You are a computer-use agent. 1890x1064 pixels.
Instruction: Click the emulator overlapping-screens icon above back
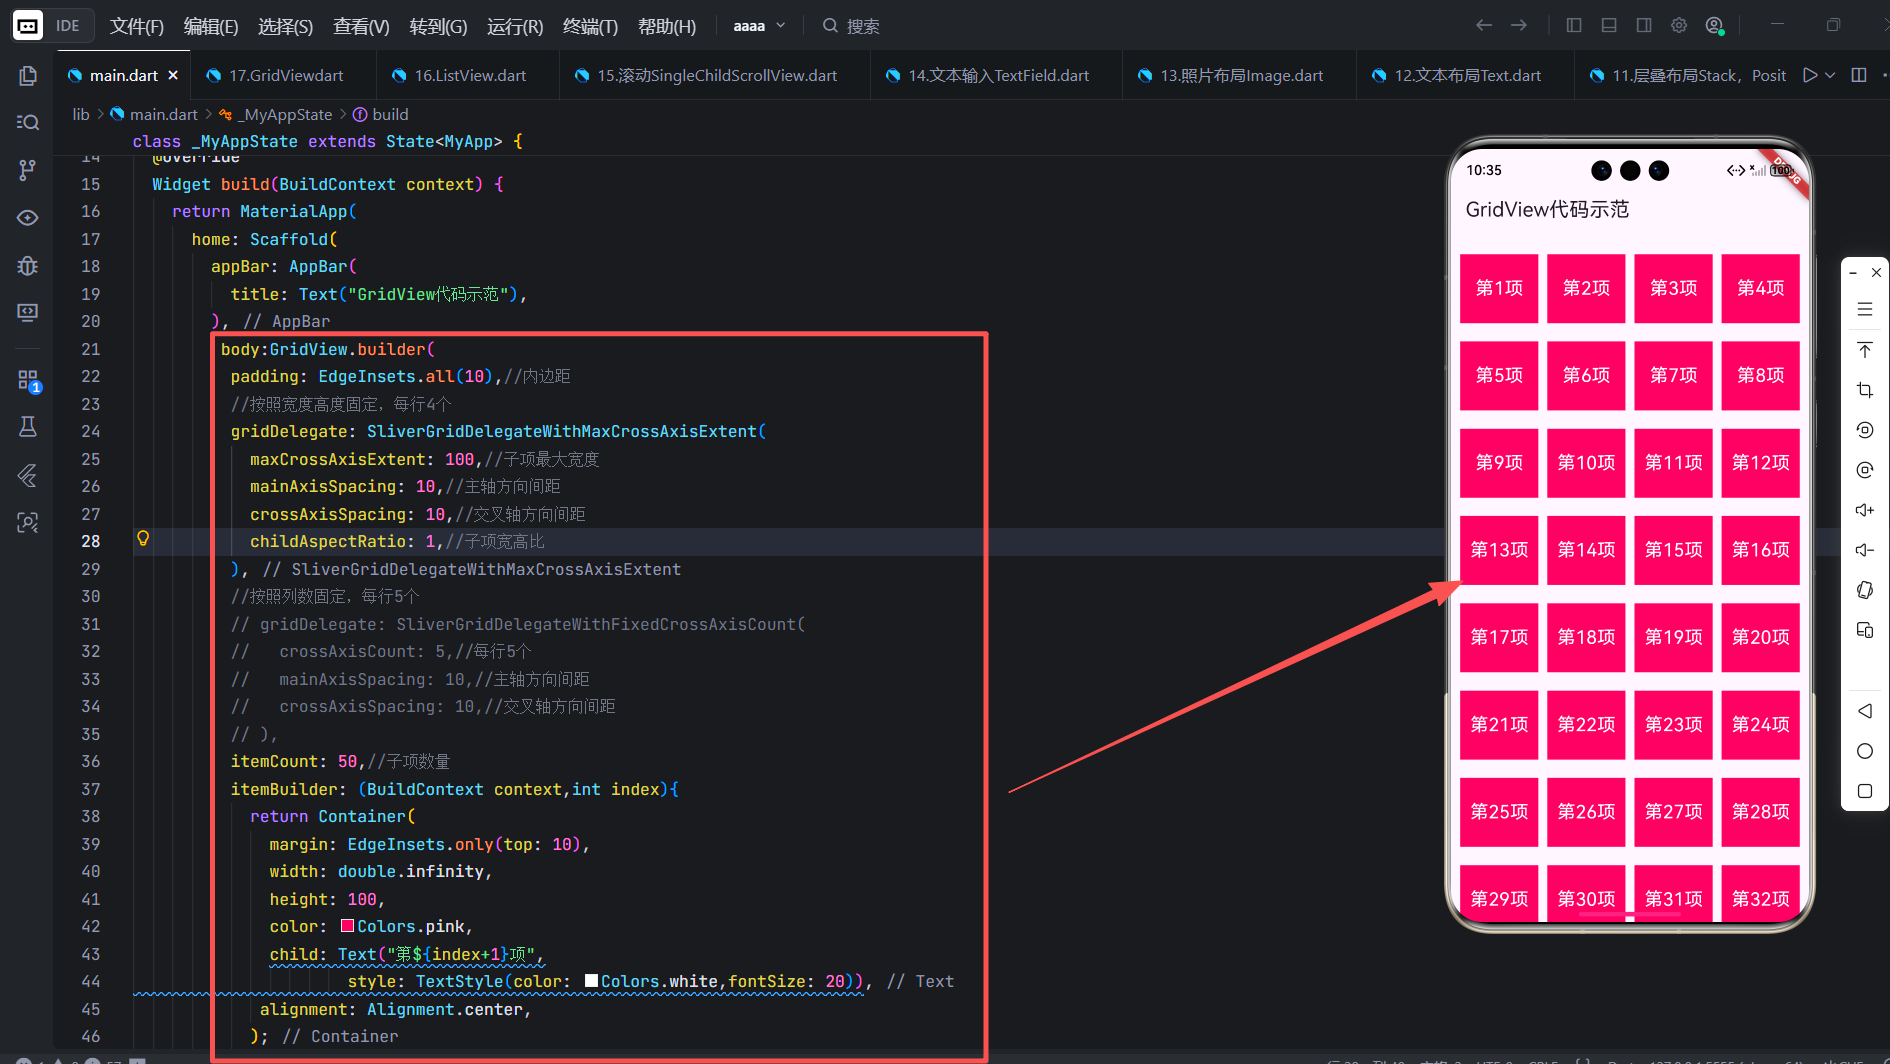pyautogui.click(x=1865, y=630)
